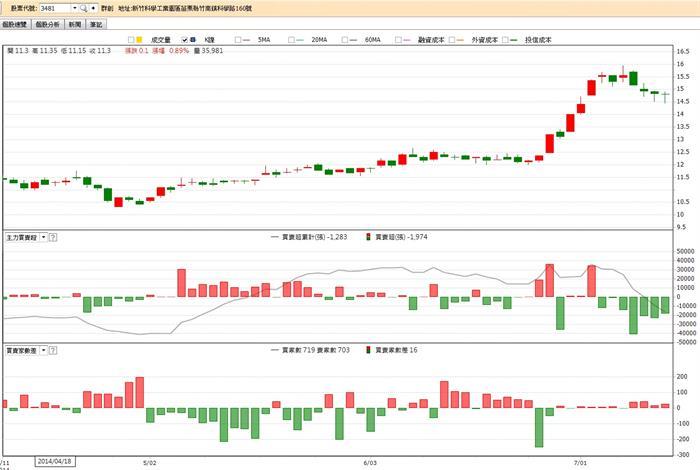Click the 買賣超累計 gray line legend icon
This screenshot has width=700, height=470.
[x=277, y=238]
